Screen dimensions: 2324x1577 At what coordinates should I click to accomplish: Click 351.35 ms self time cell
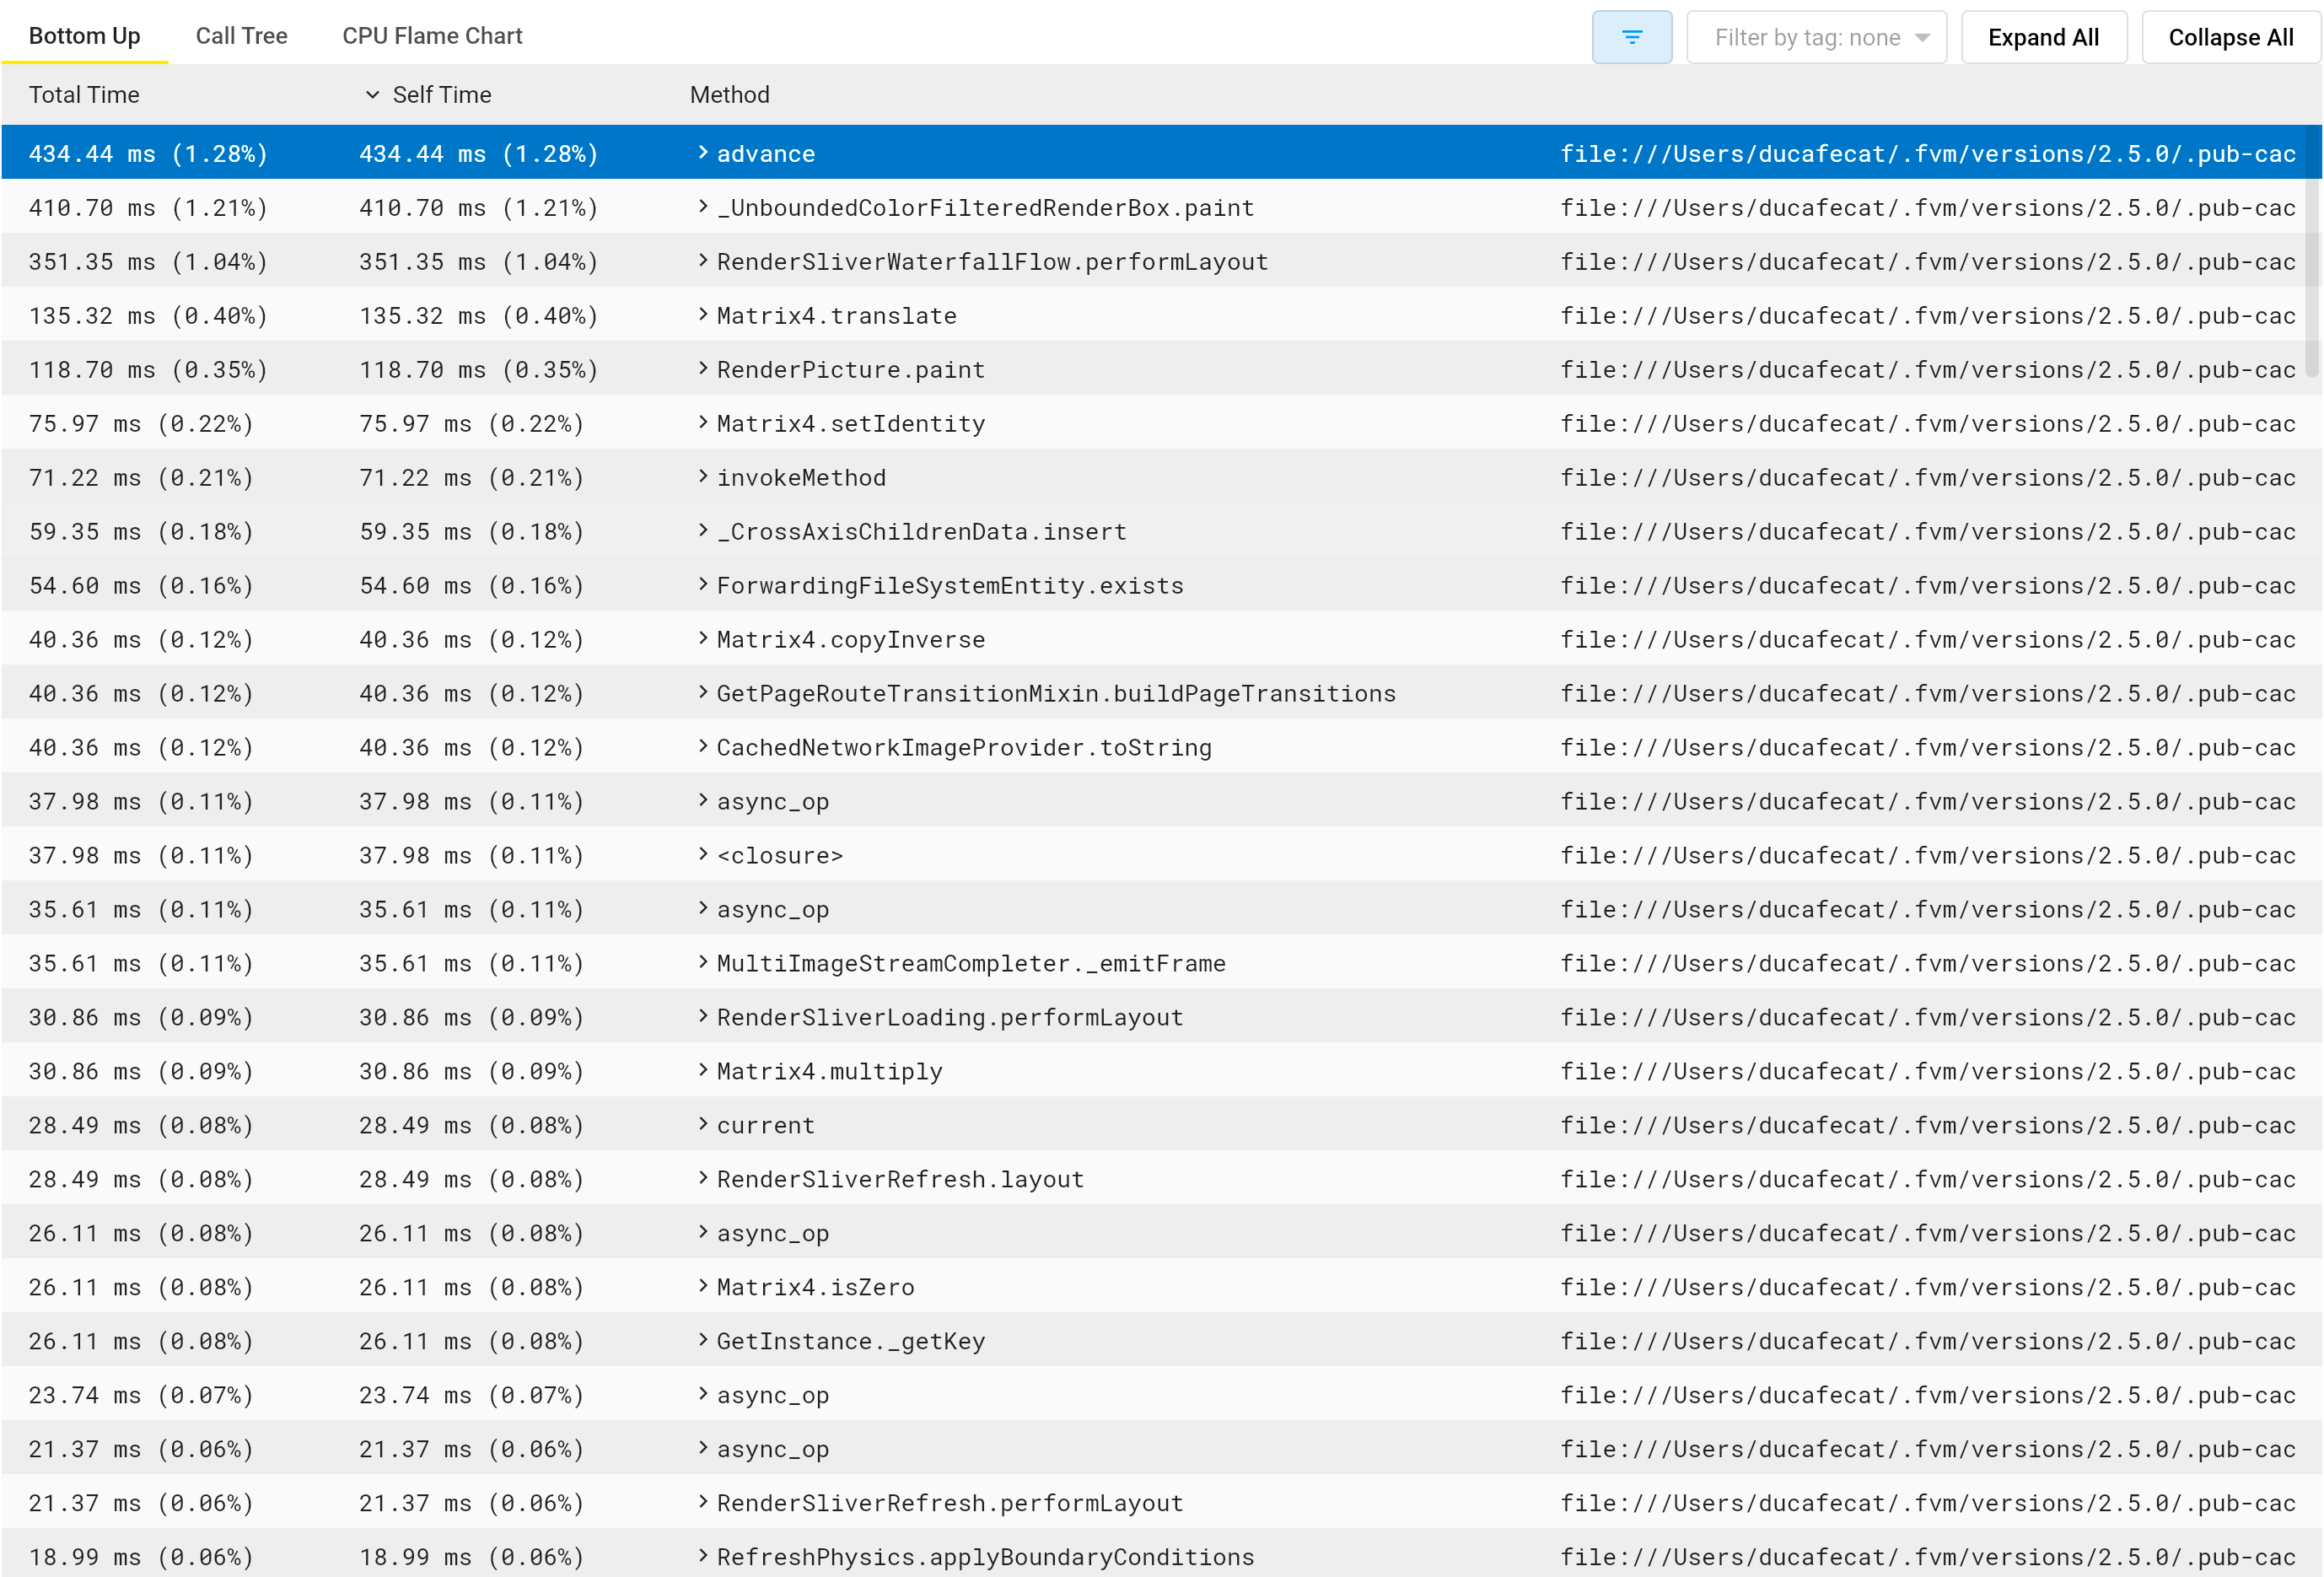479,262
